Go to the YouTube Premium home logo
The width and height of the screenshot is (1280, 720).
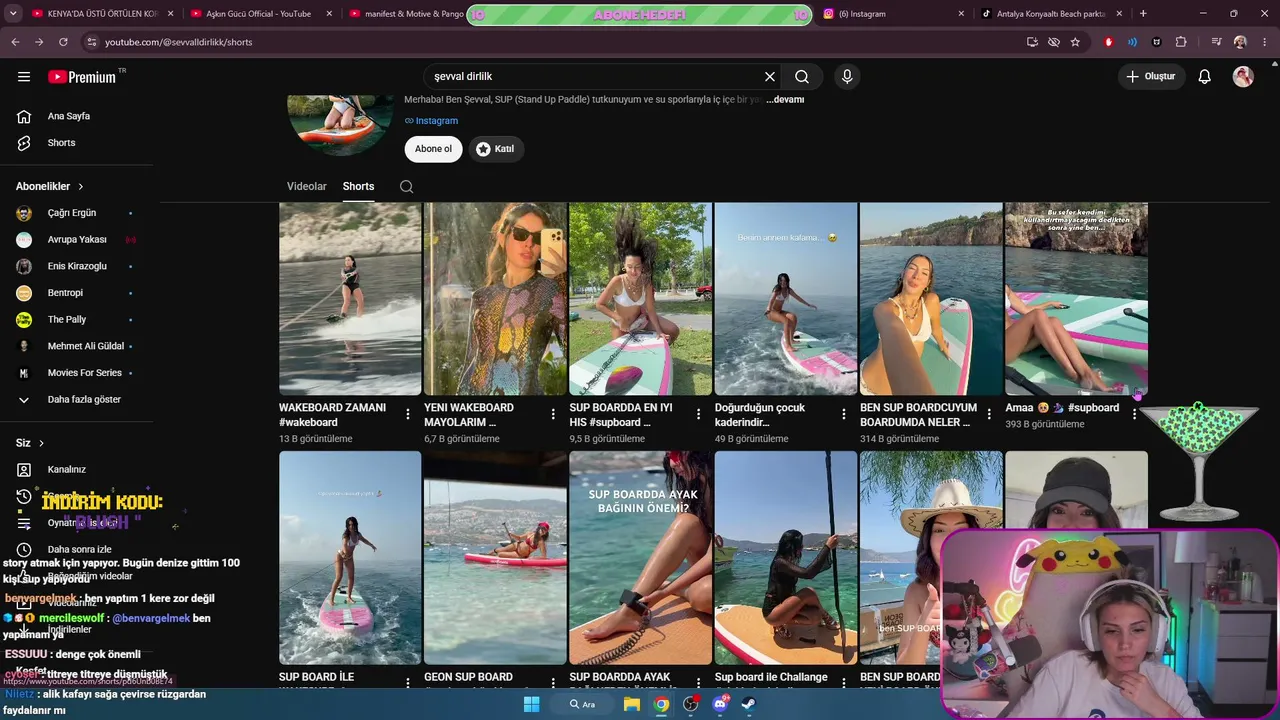[x=82, y=77]
